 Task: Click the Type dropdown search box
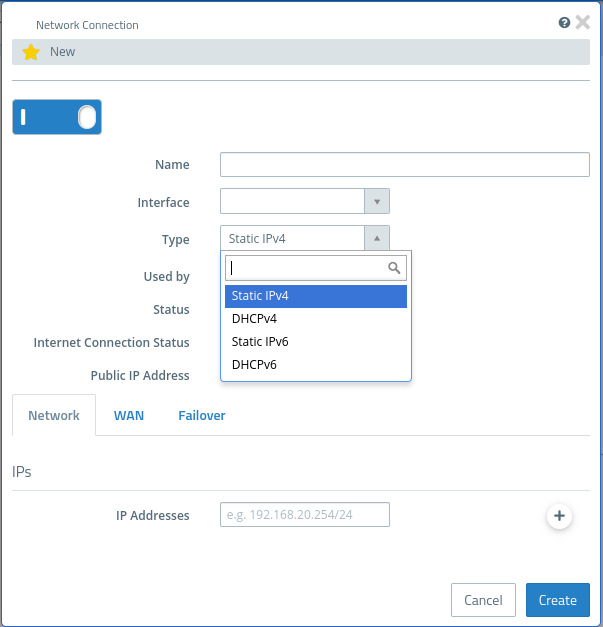tap(306, 268)
